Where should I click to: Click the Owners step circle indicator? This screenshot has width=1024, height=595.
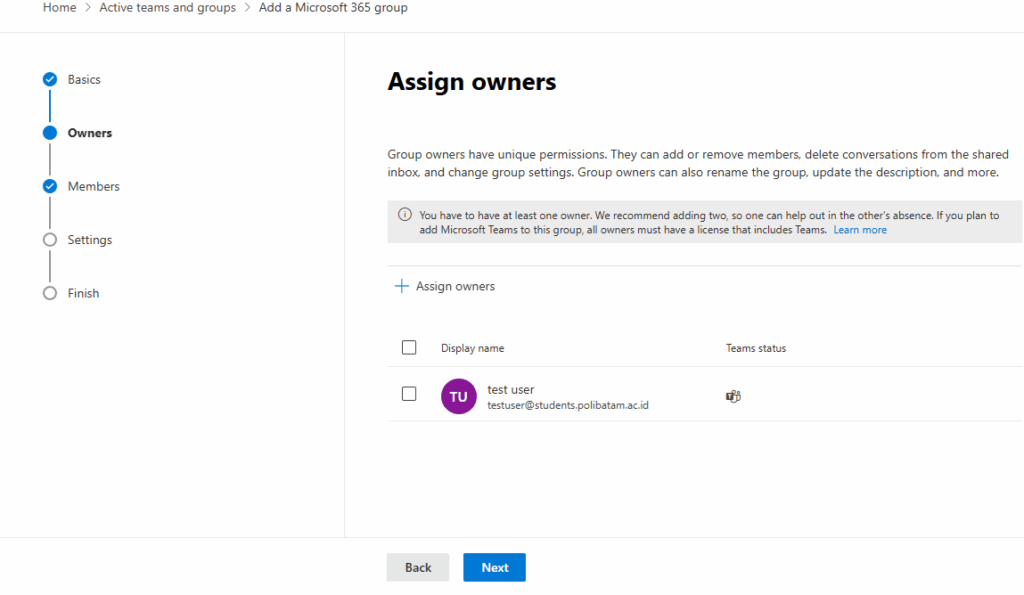pyautogui.click(x=50, y=133)
